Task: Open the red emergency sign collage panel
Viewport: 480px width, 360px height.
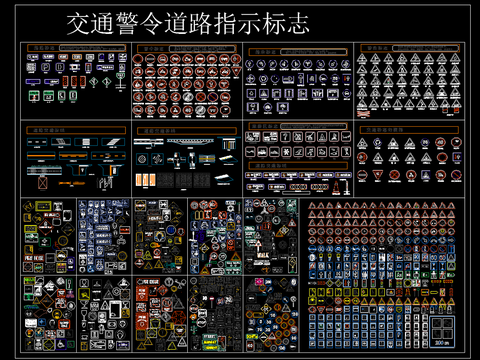Action: coord(160,314)
